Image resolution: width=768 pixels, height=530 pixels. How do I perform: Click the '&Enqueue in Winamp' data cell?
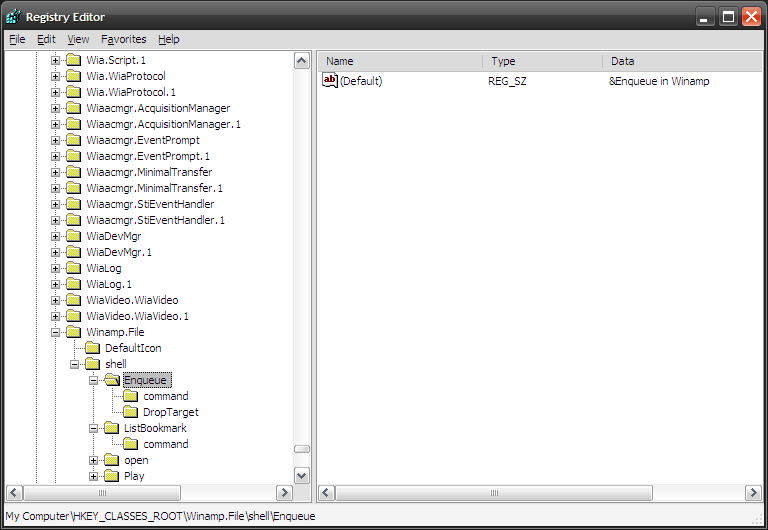coord(659,81)
